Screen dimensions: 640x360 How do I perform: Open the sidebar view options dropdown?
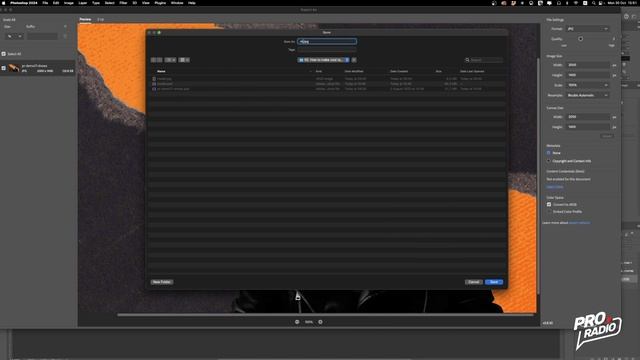171,60
